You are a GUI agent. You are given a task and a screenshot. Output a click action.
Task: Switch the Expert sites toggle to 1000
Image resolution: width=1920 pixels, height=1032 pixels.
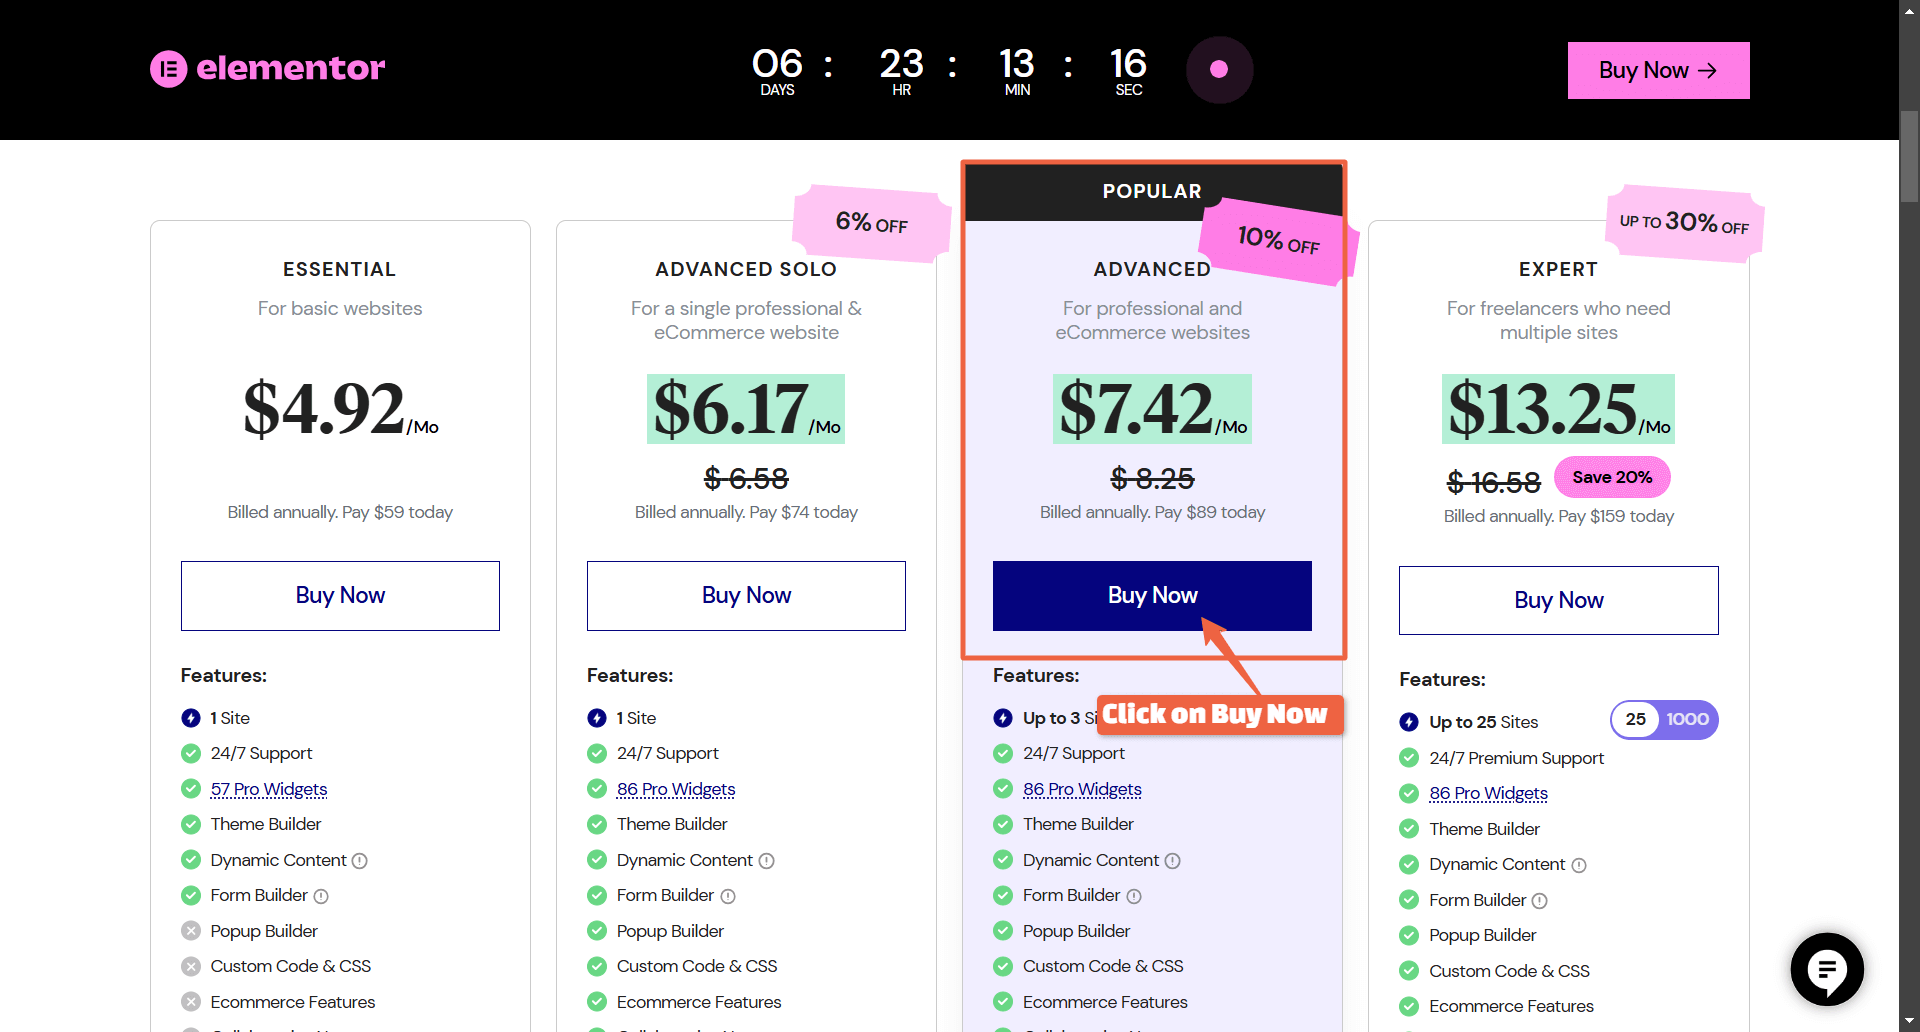point(1685,719)
